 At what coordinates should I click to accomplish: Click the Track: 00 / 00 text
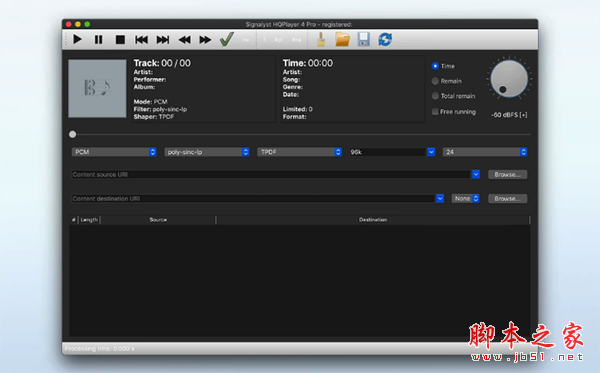(x=162, y=63)
